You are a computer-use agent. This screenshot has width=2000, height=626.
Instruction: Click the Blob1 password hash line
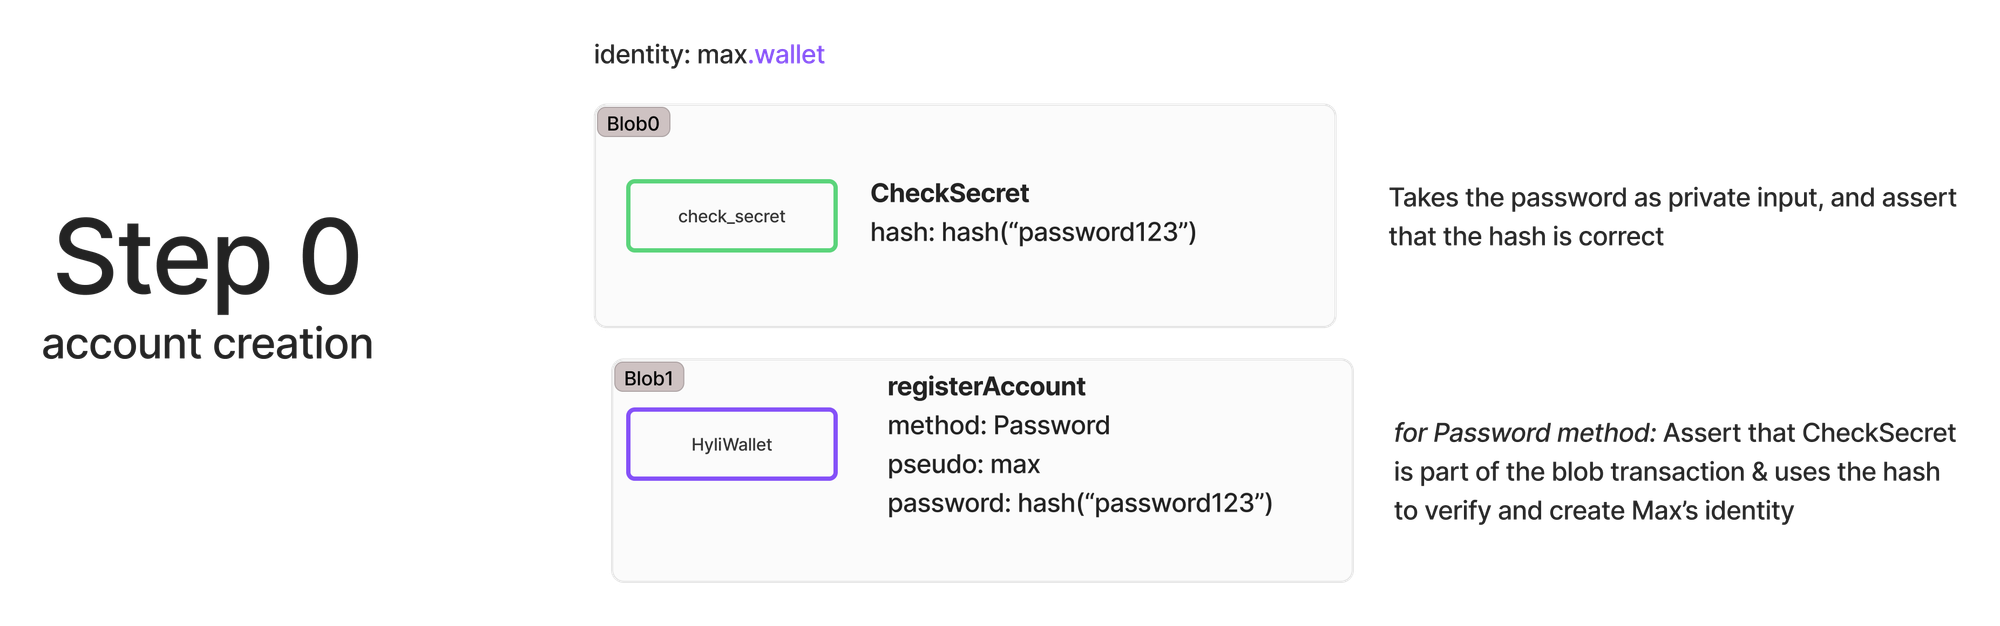pyautogui.click(x=1080, y=503)
